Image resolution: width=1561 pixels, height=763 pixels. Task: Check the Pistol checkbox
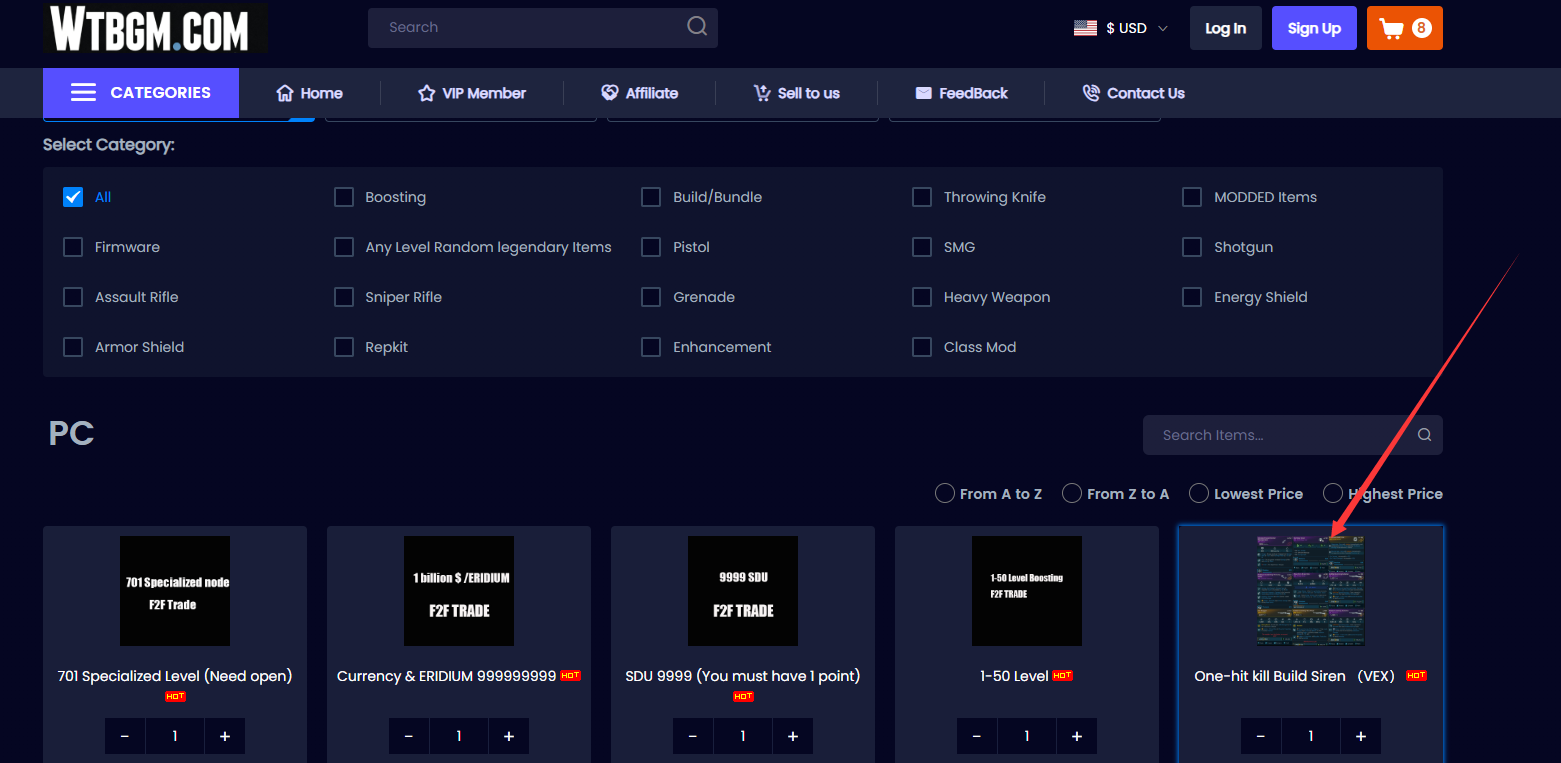click(x=651, y=247)
